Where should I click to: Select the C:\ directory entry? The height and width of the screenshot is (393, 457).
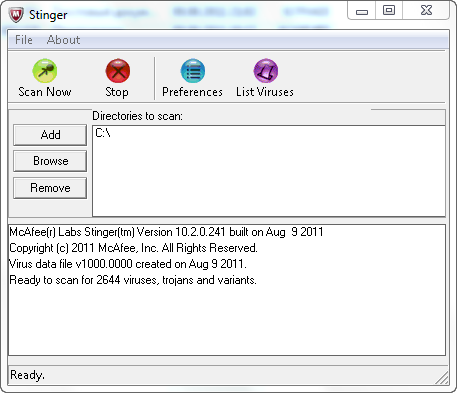coord(103,133)
